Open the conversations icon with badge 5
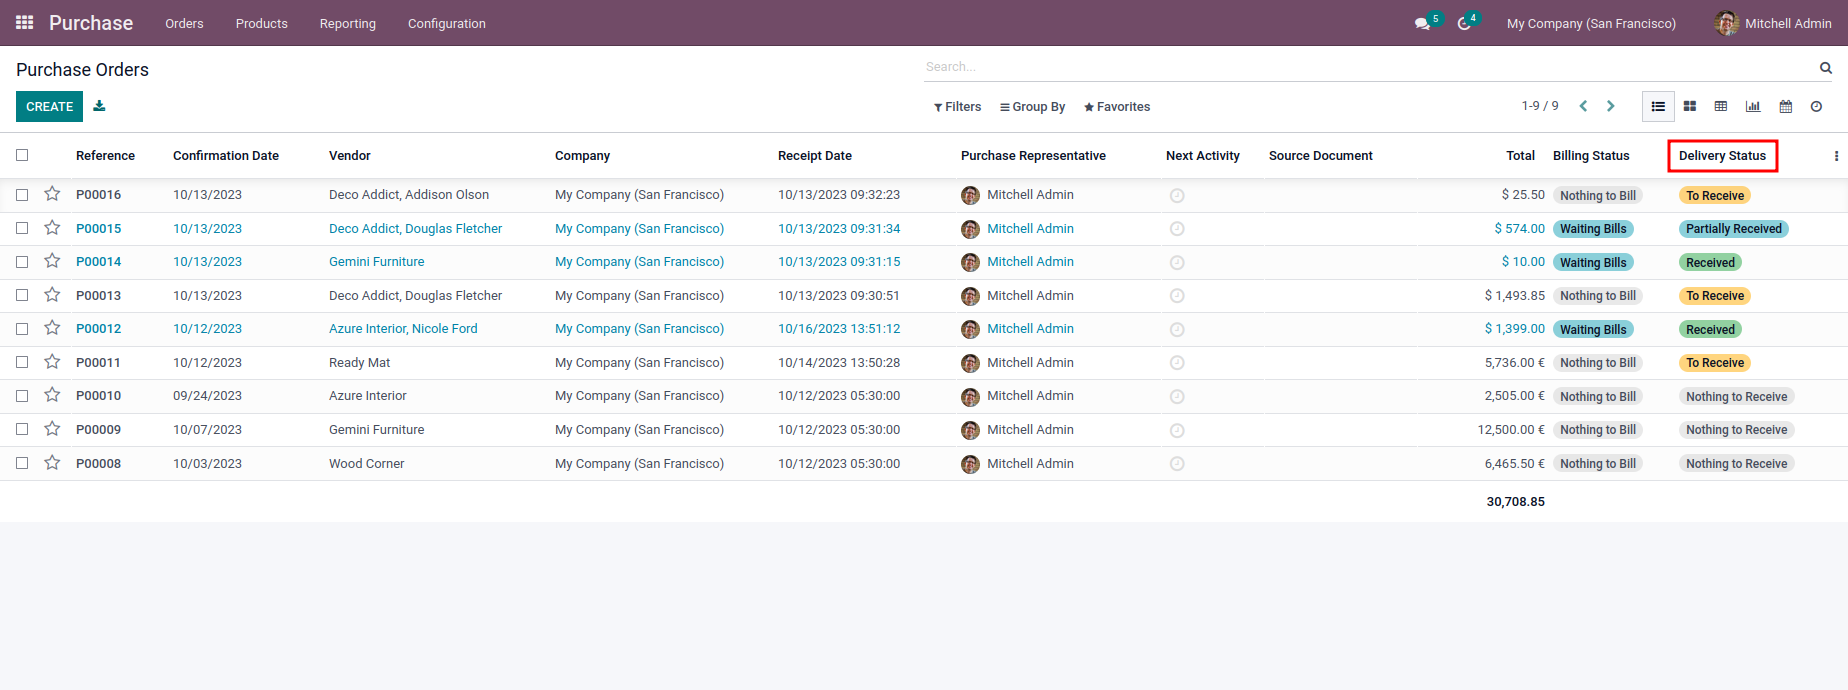The height and width of the screenshot is (690, 1848). (1422, 23)
